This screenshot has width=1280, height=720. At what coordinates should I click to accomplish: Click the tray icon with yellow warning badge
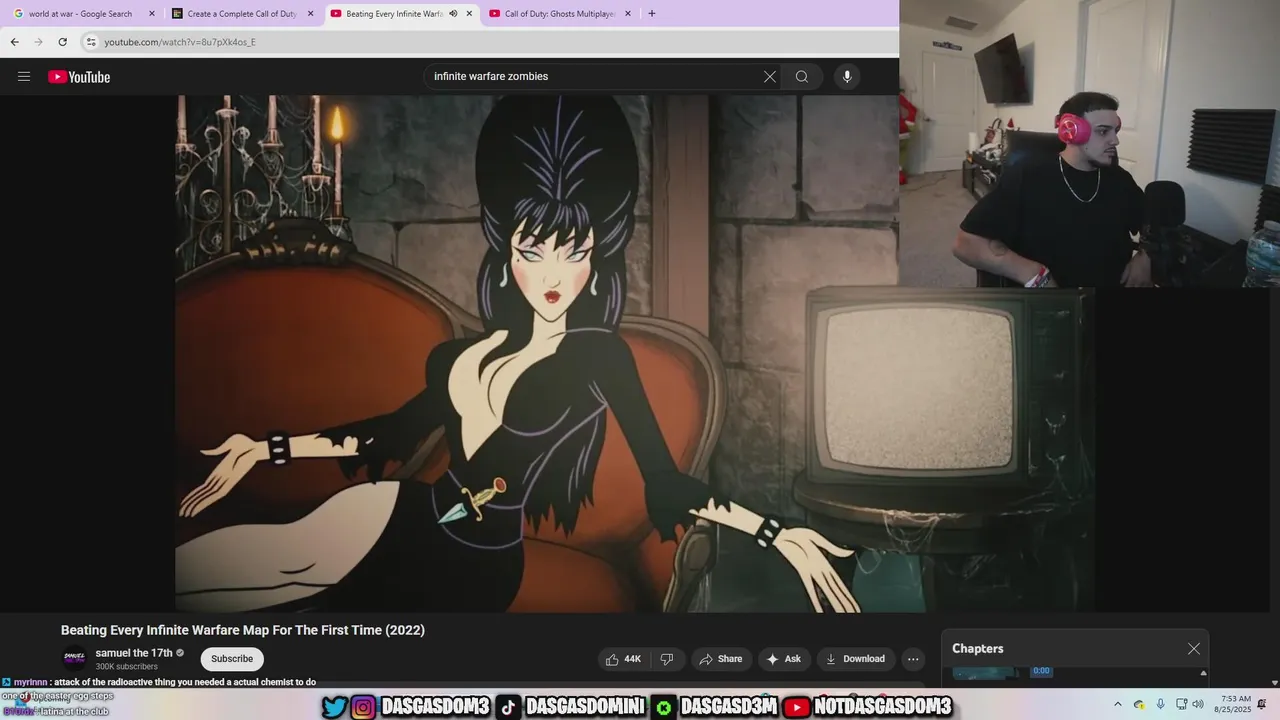pos(1139,705)
